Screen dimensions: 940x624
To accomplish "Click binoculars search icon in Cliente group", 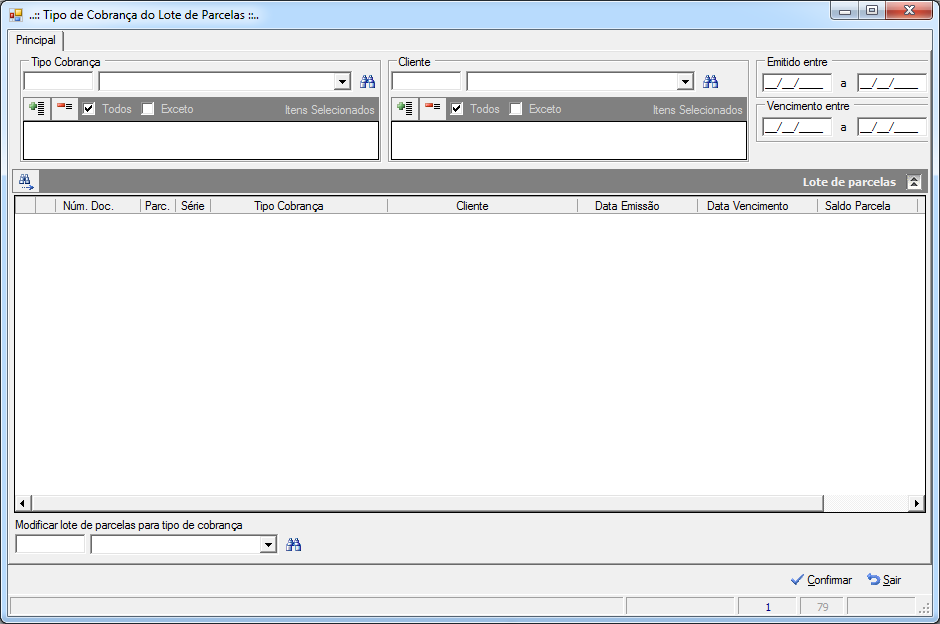I will click(710, 82).
